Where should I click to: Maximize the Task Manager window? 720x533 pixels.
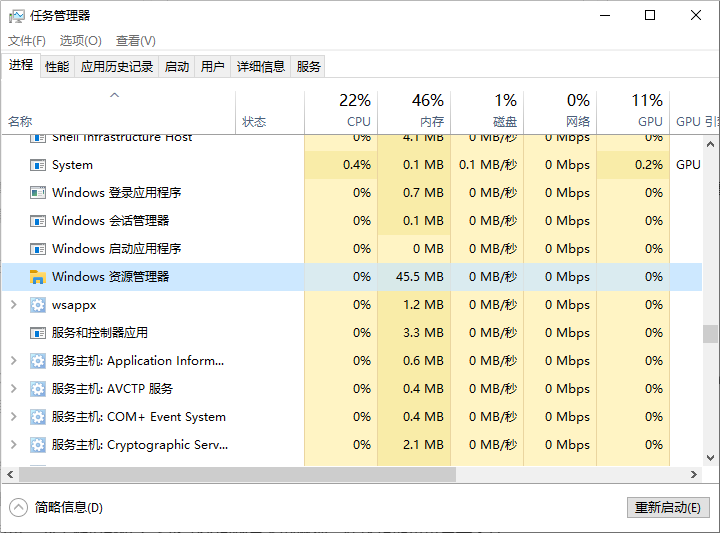click(x=650, y=16)
